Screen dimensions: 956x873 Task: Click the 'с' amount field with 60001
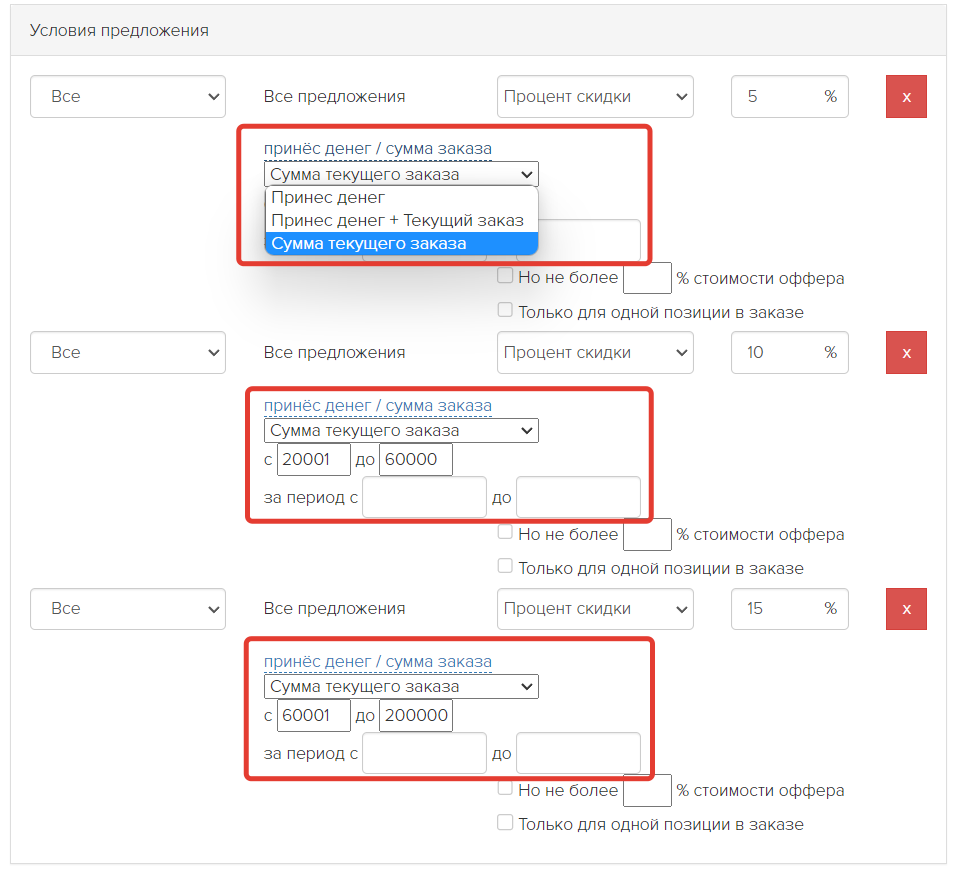(x=313, y=715)
